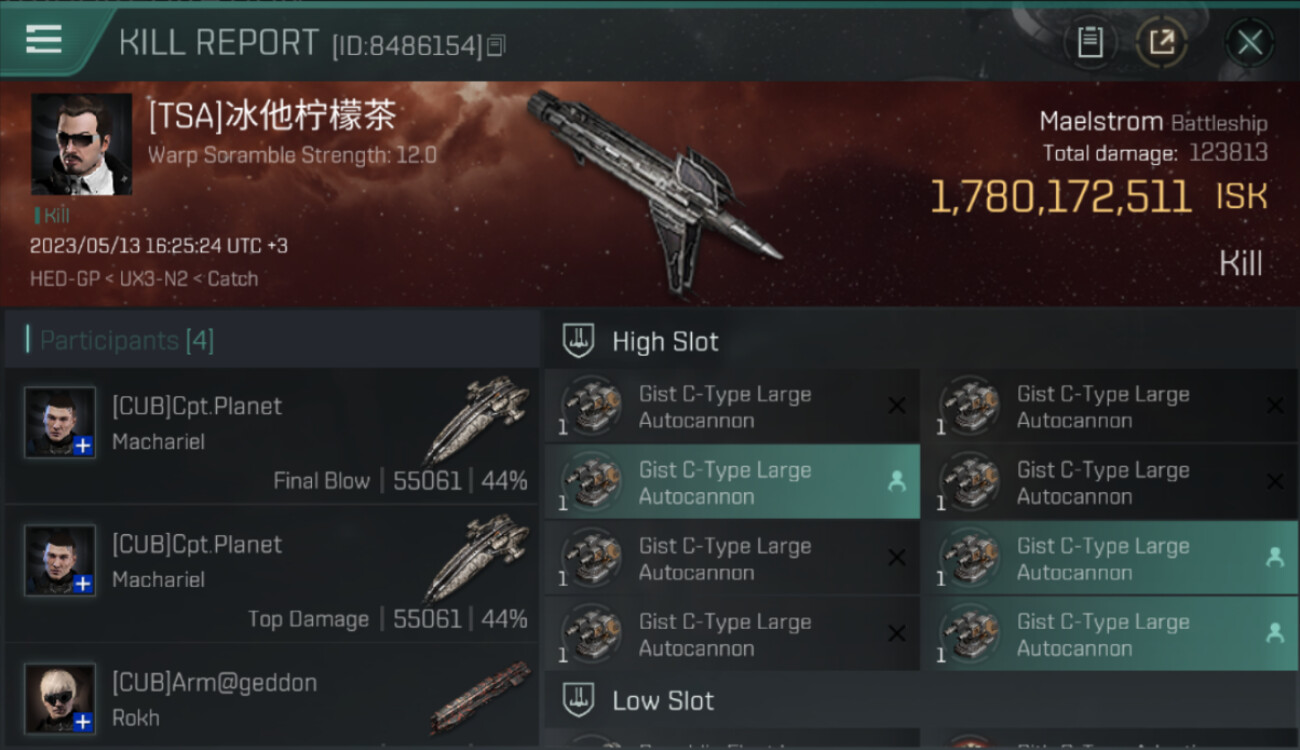Click the share export icon
Image resolution: width=1300 pixels, height=750 pixels.
(x=1161, y=42)
